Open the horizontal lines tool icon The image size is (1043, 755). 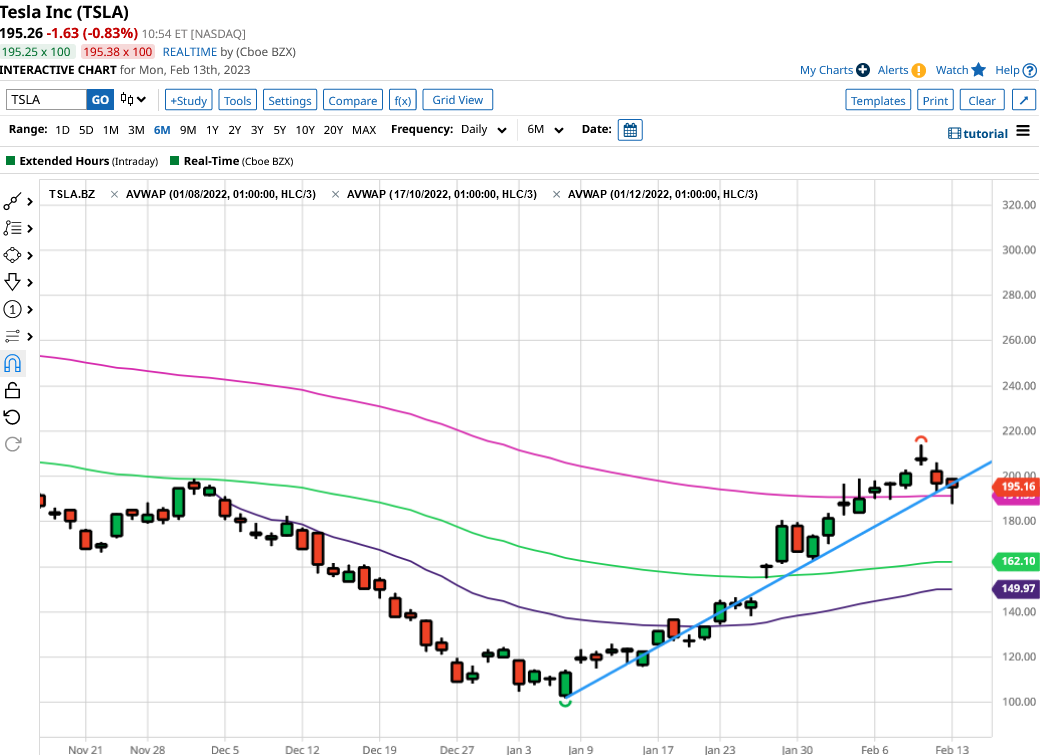(x=13, y=337)
